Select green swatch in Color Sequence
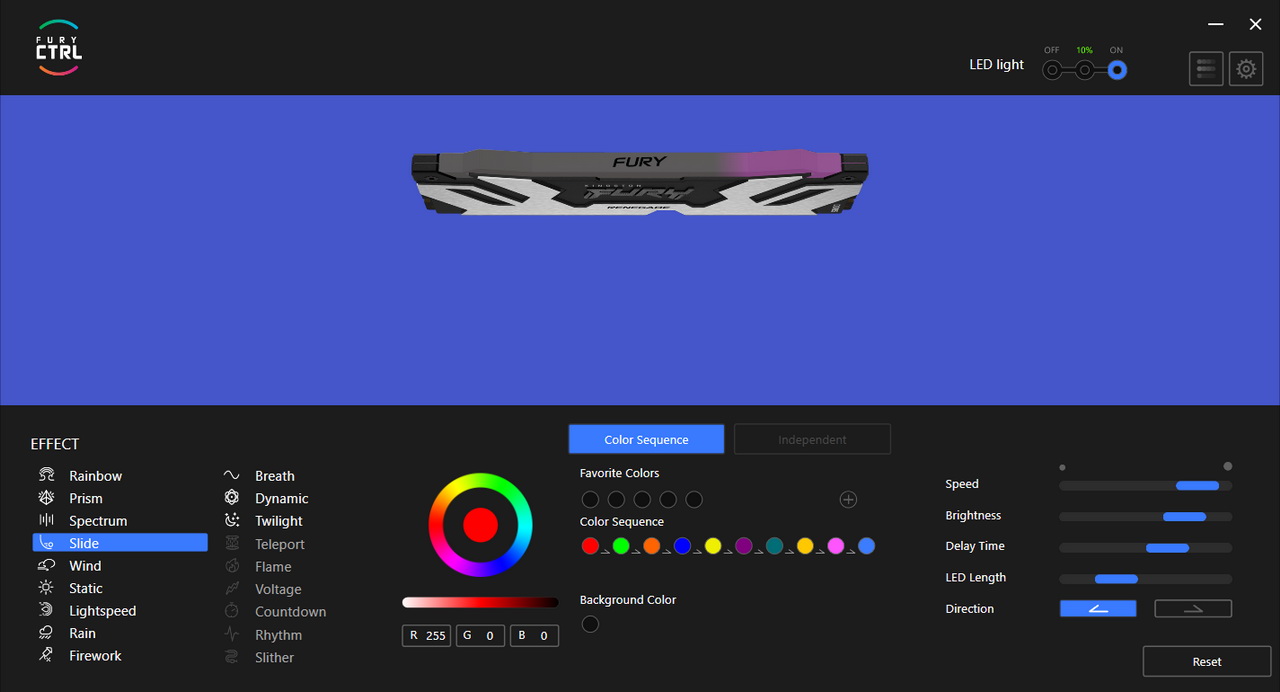Image resolution: width=1280 pixels, height=692 pixels. tap(621, 545)
